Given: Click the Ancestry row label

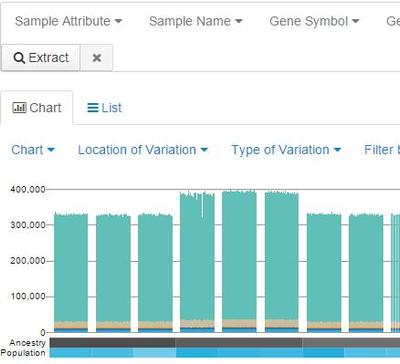Looking at the screenshot, I should [27, 343].
